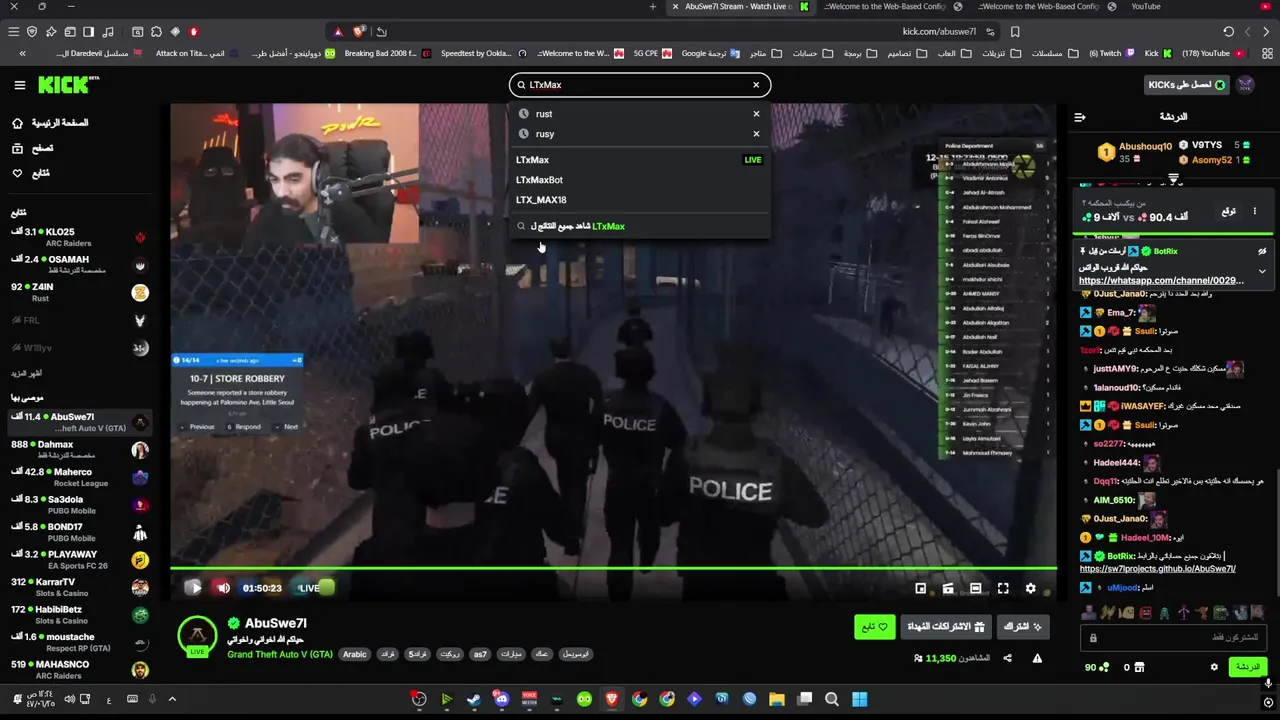The height and width of the screenshot is (720, 1280).
Task: Click the prediction vote button
Action: [x=1227, y=211]
